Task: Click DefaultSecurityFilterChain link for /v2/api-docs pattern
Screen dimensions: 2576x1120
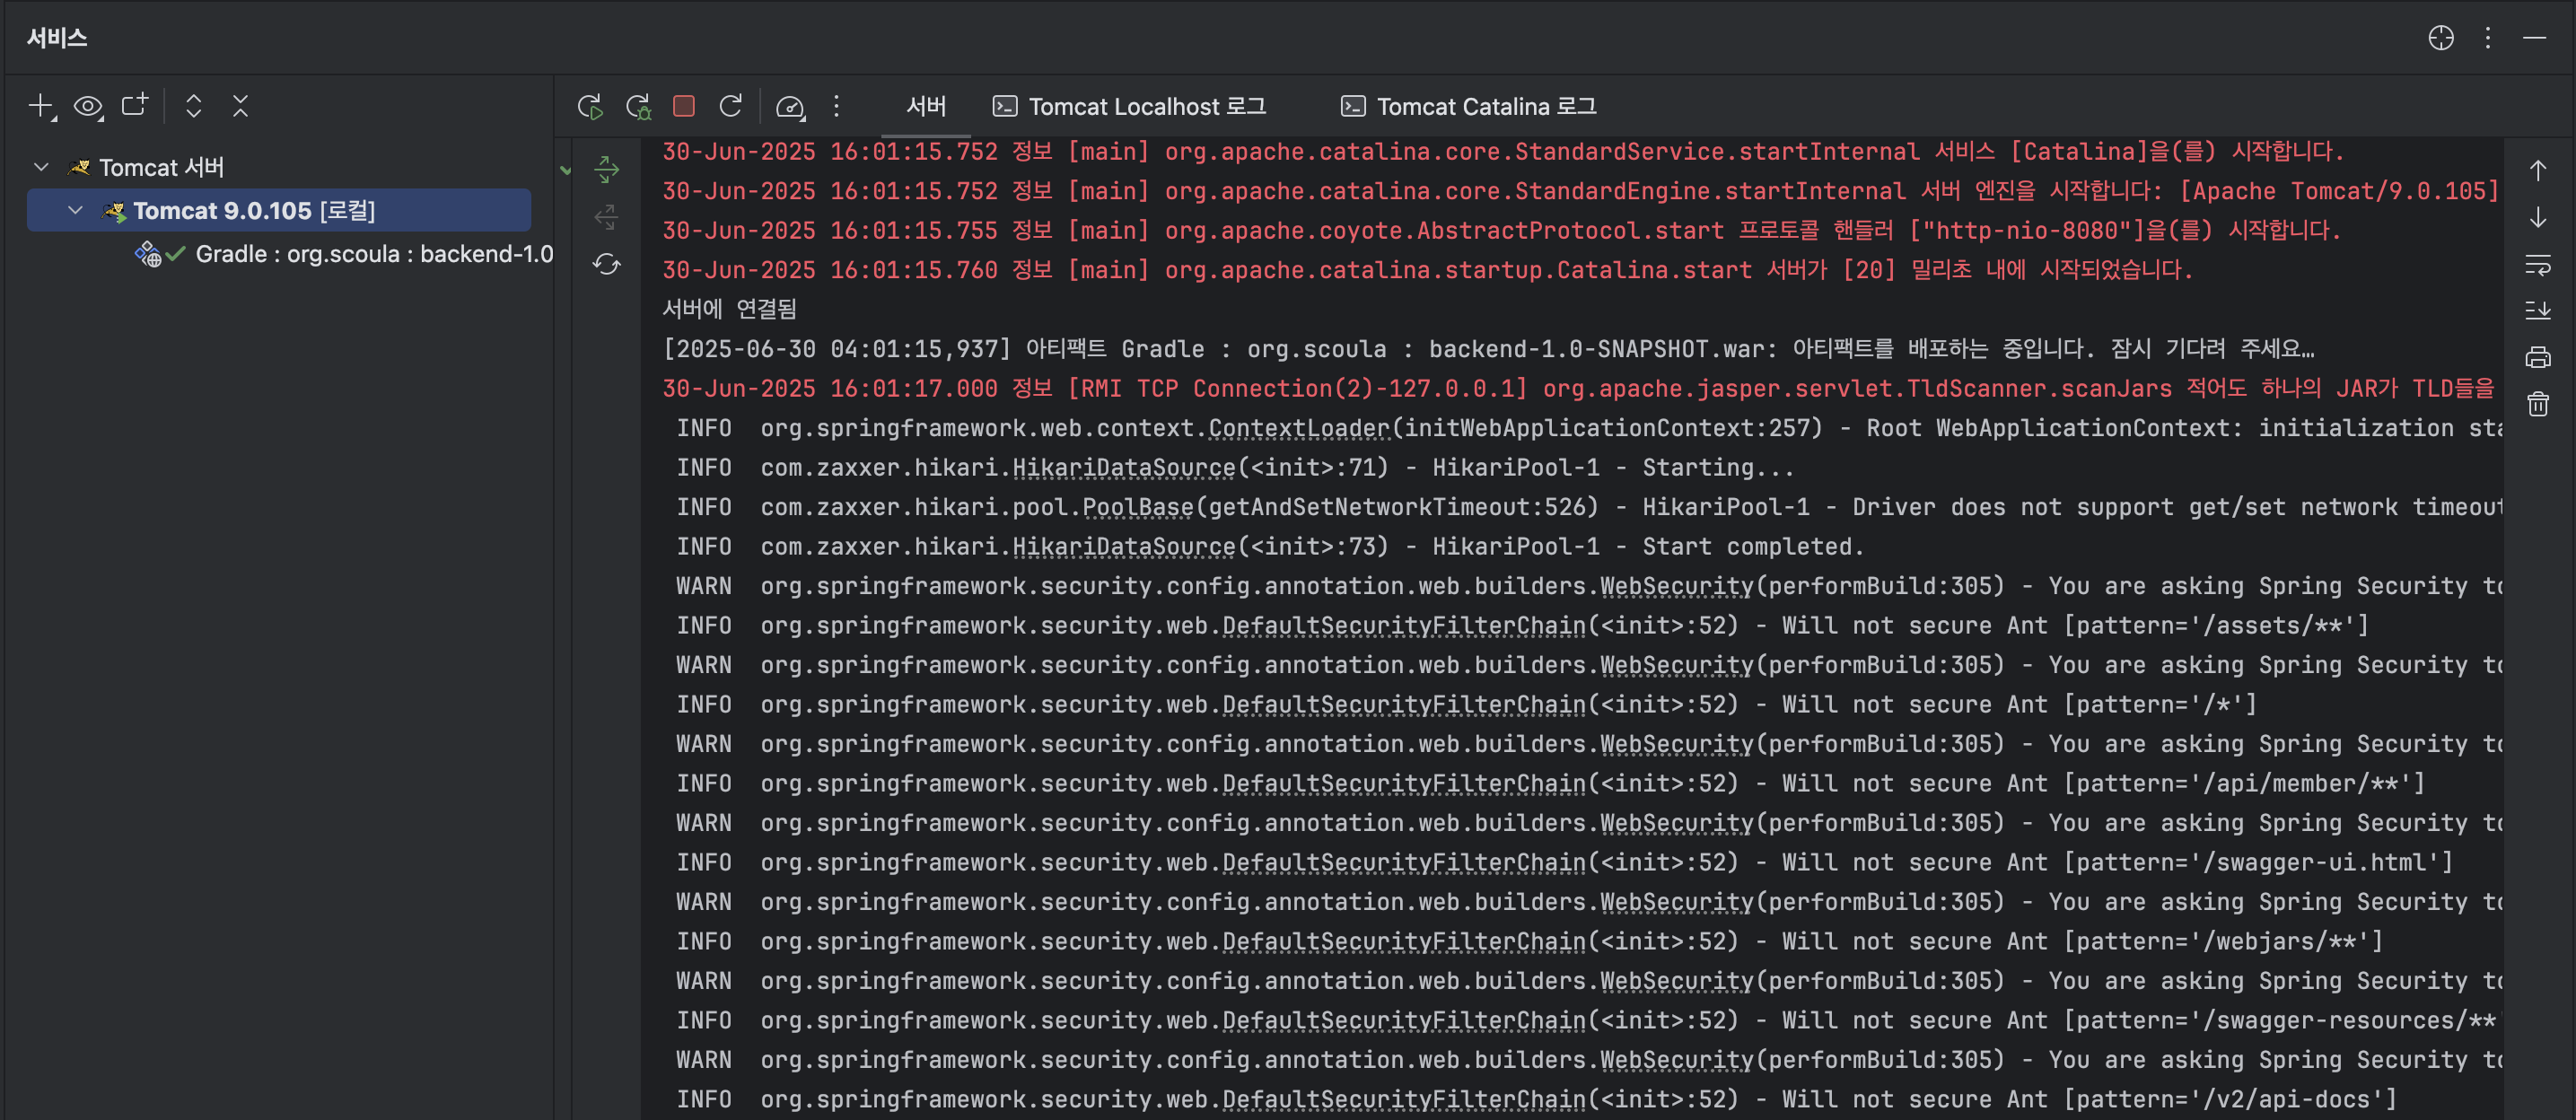Action: (1404, 1099)
